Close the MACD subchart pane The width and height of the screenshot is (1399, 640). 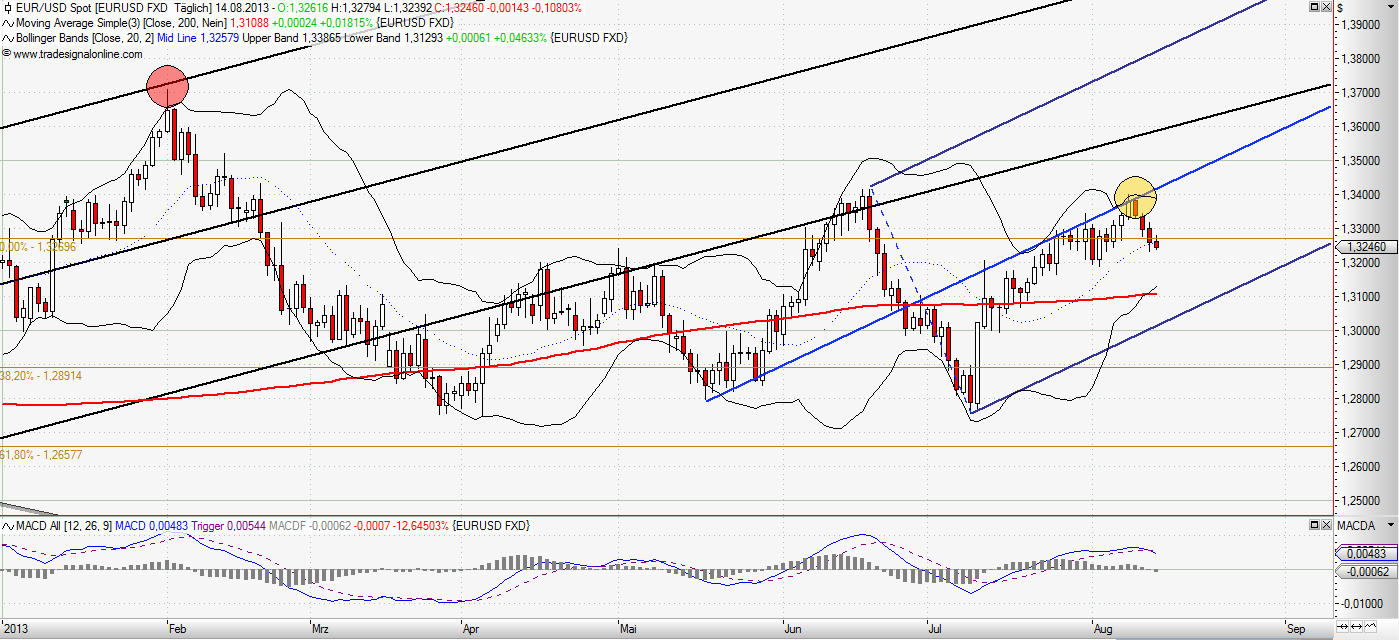tap(1326, 525)
